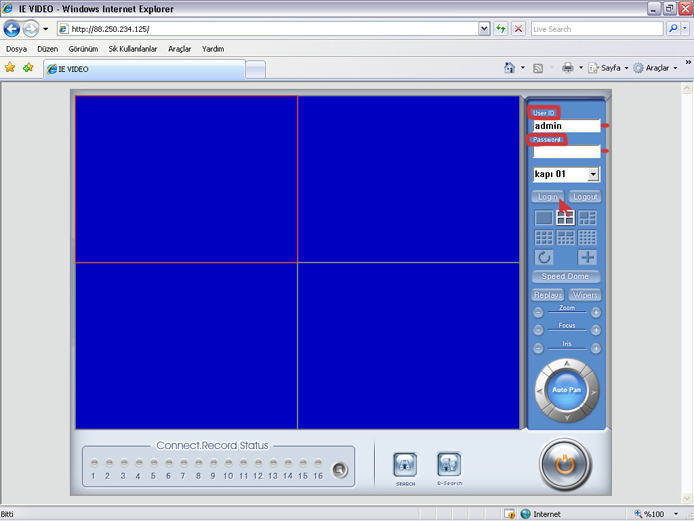
Task: Click Live Search magnifier icon
Action: (673, 29)
